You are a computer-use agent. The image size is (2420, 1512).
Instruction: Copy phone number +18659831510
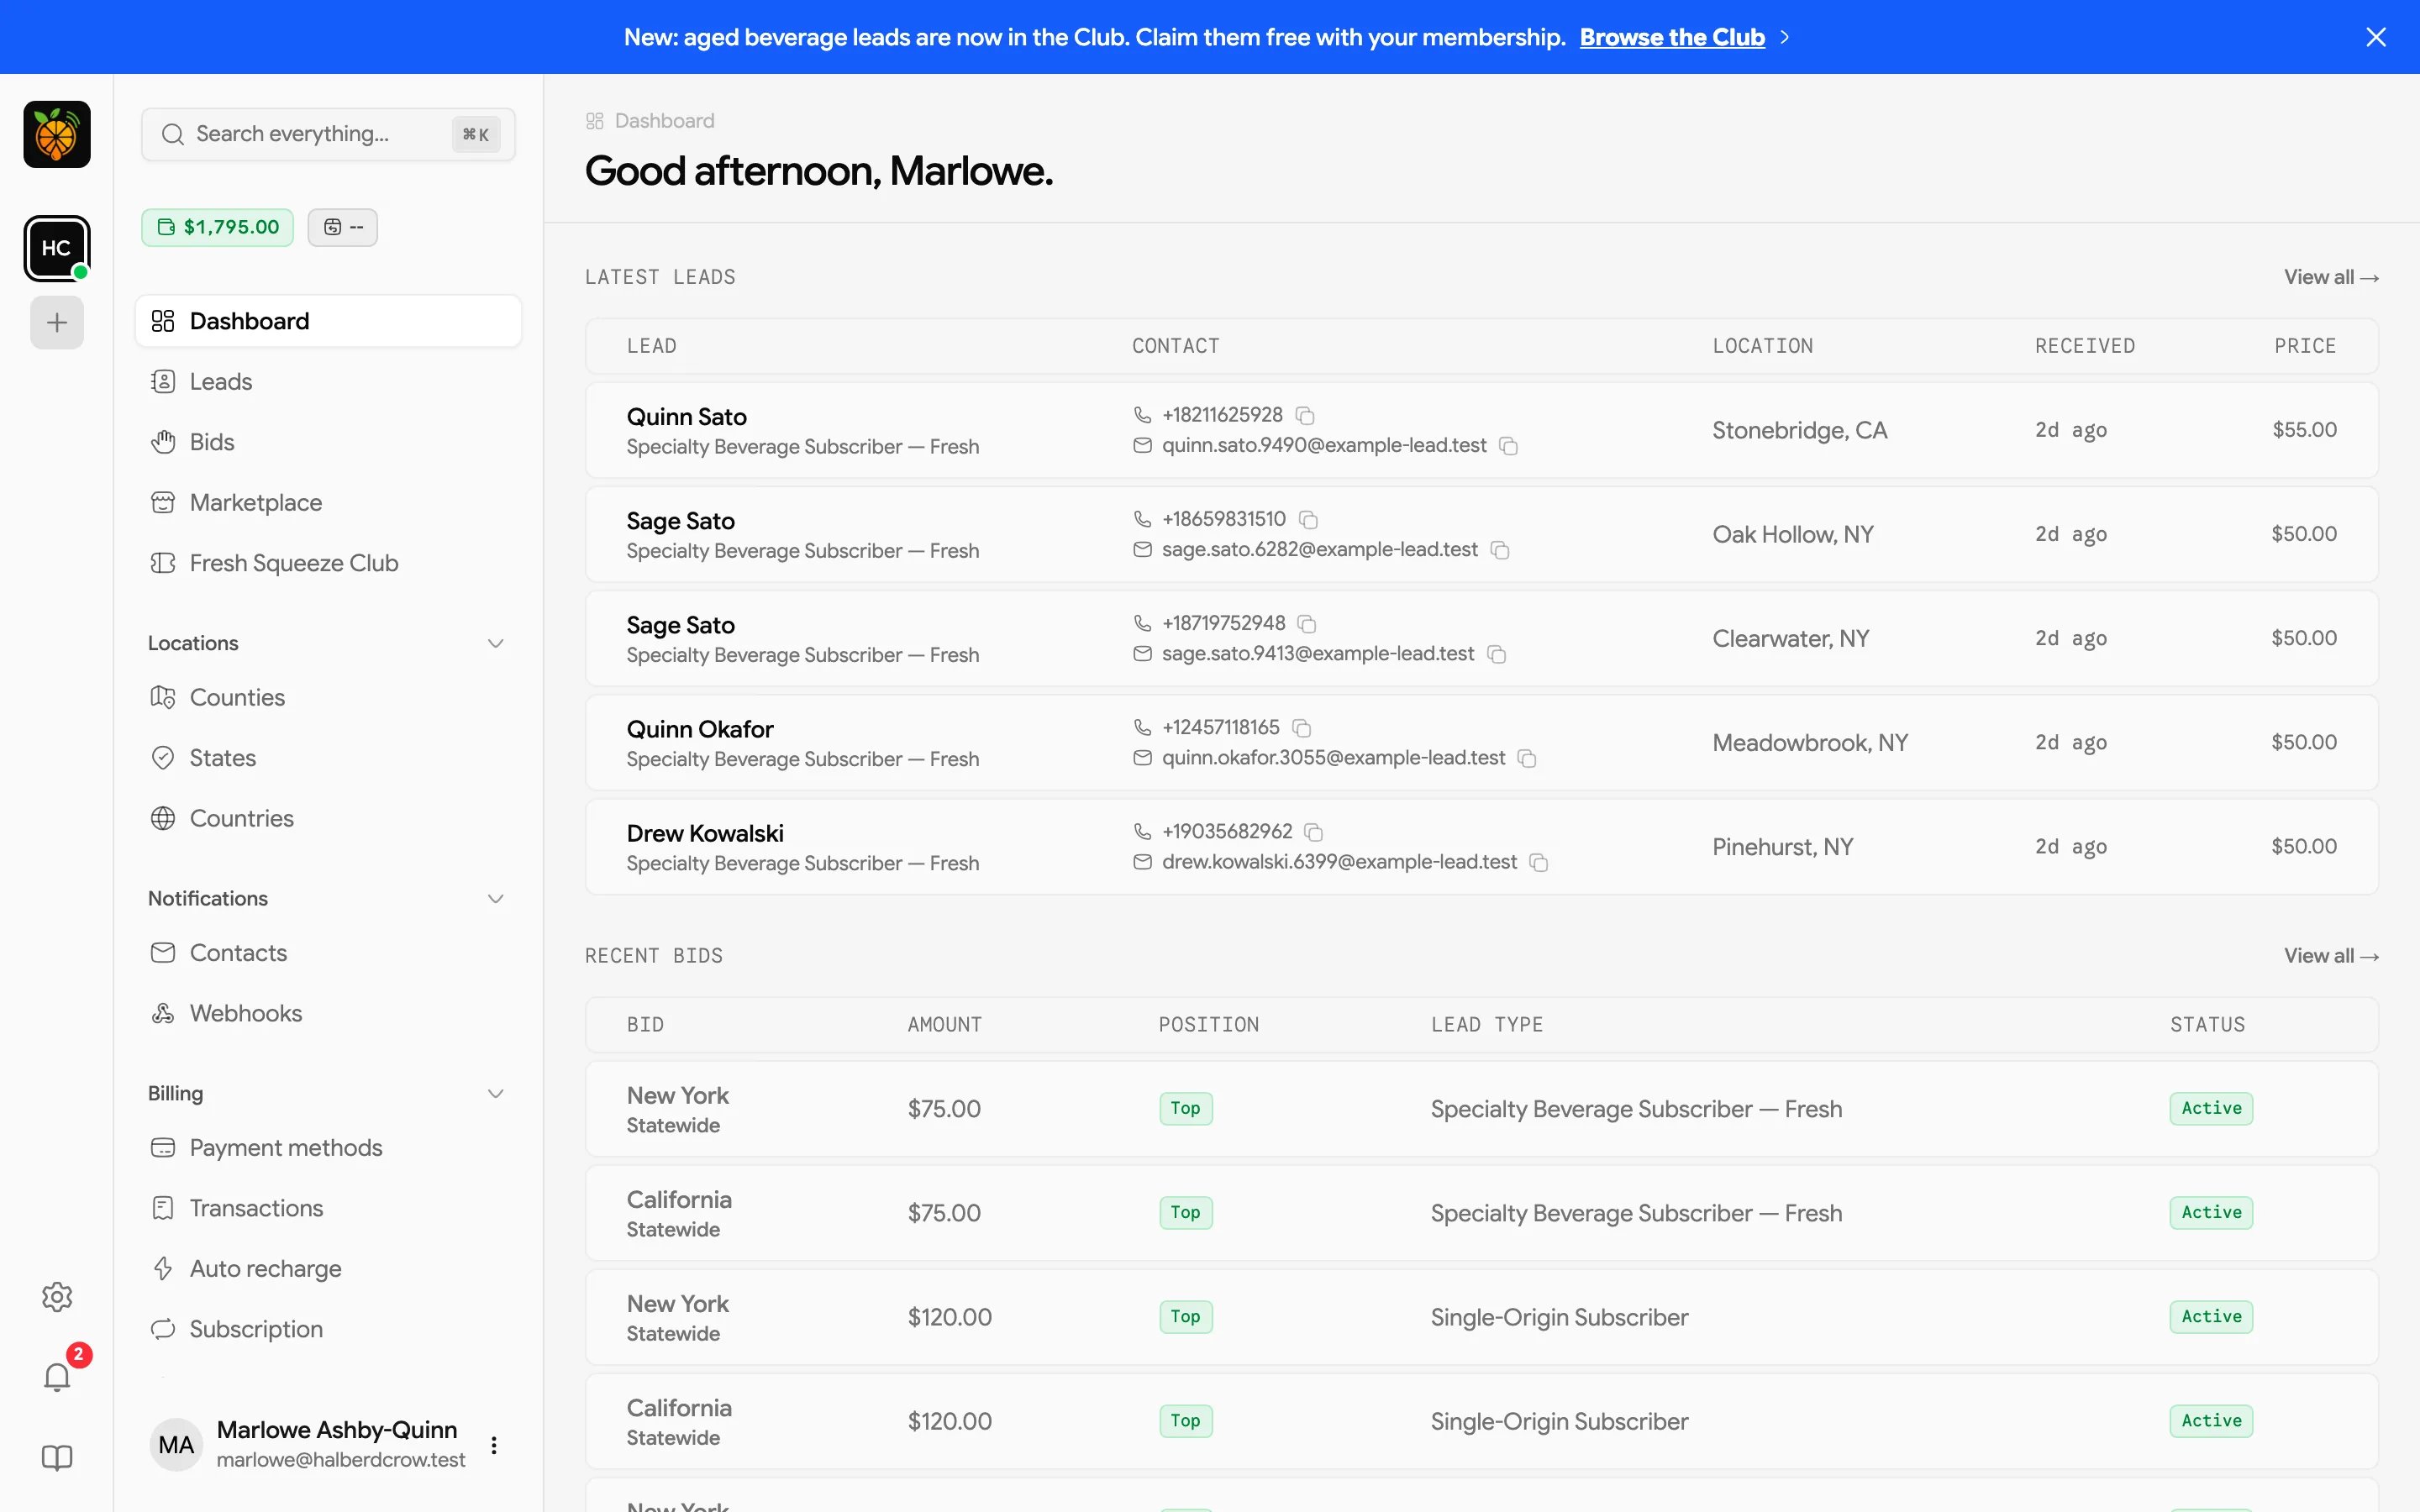pyautogui.click(x=1308, y=519)
